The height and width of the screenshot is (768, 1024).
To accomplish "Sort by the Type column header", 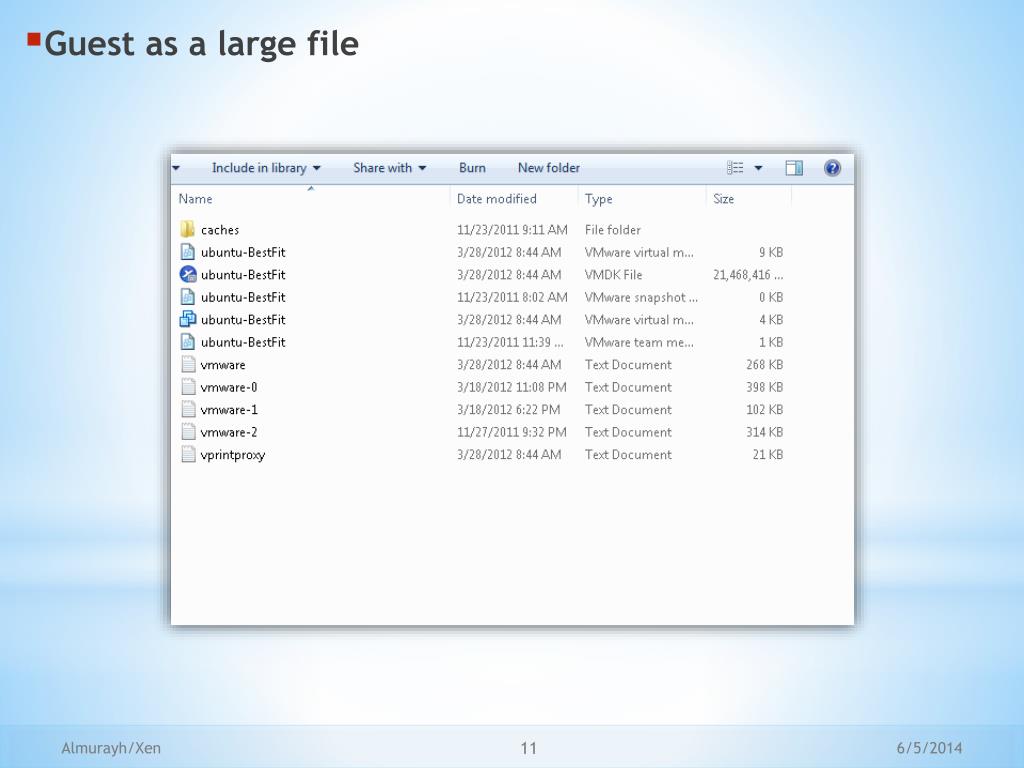I will (x=598, y=199).
